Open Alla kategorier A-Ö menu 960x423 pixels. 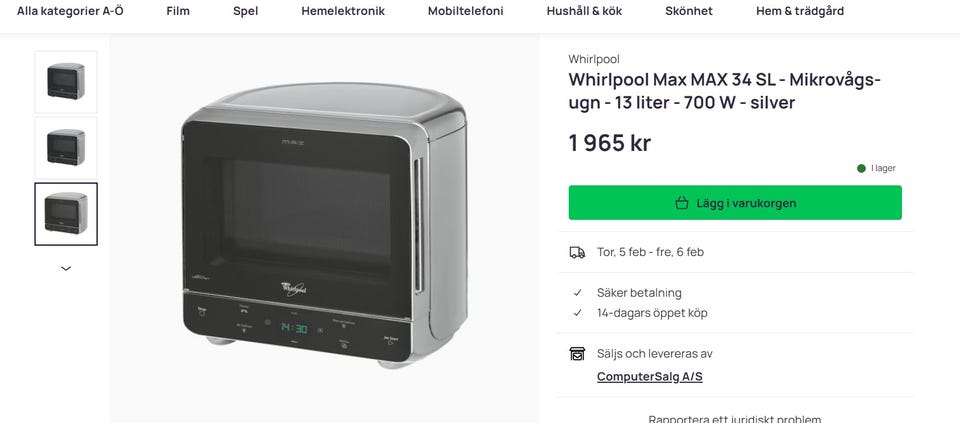70,11
